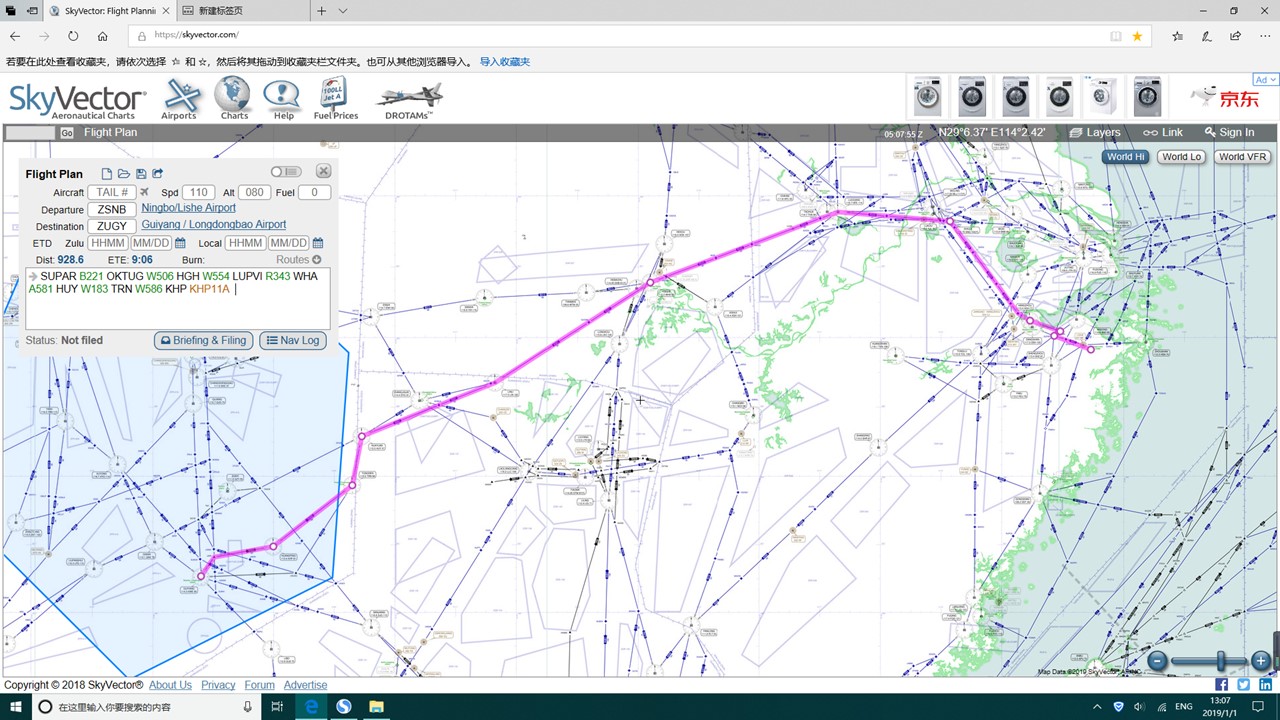The width and height of the screenshot is (1280, 720).
Task: Click the Twitter share icon
Action: point(1243,685)
